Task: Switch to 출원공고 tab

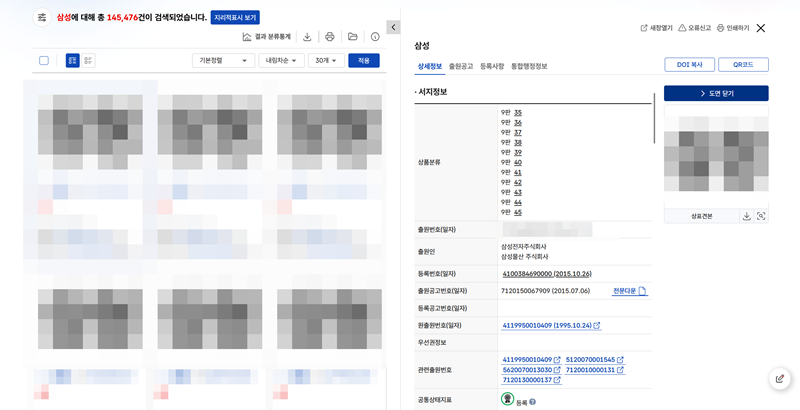Action: [461, 66]
